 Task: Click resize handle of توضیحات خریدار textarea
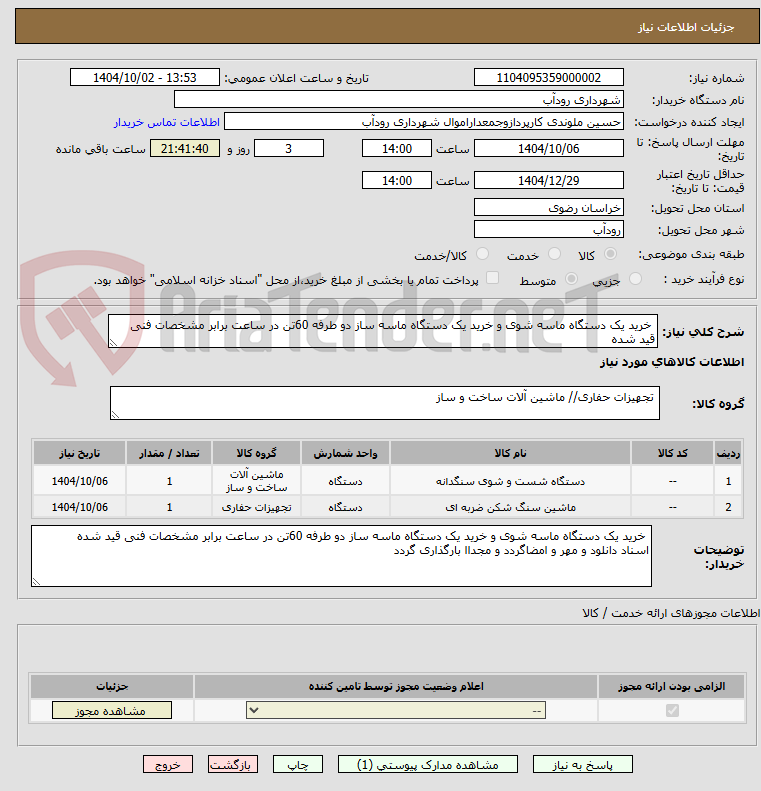(36, 581)
